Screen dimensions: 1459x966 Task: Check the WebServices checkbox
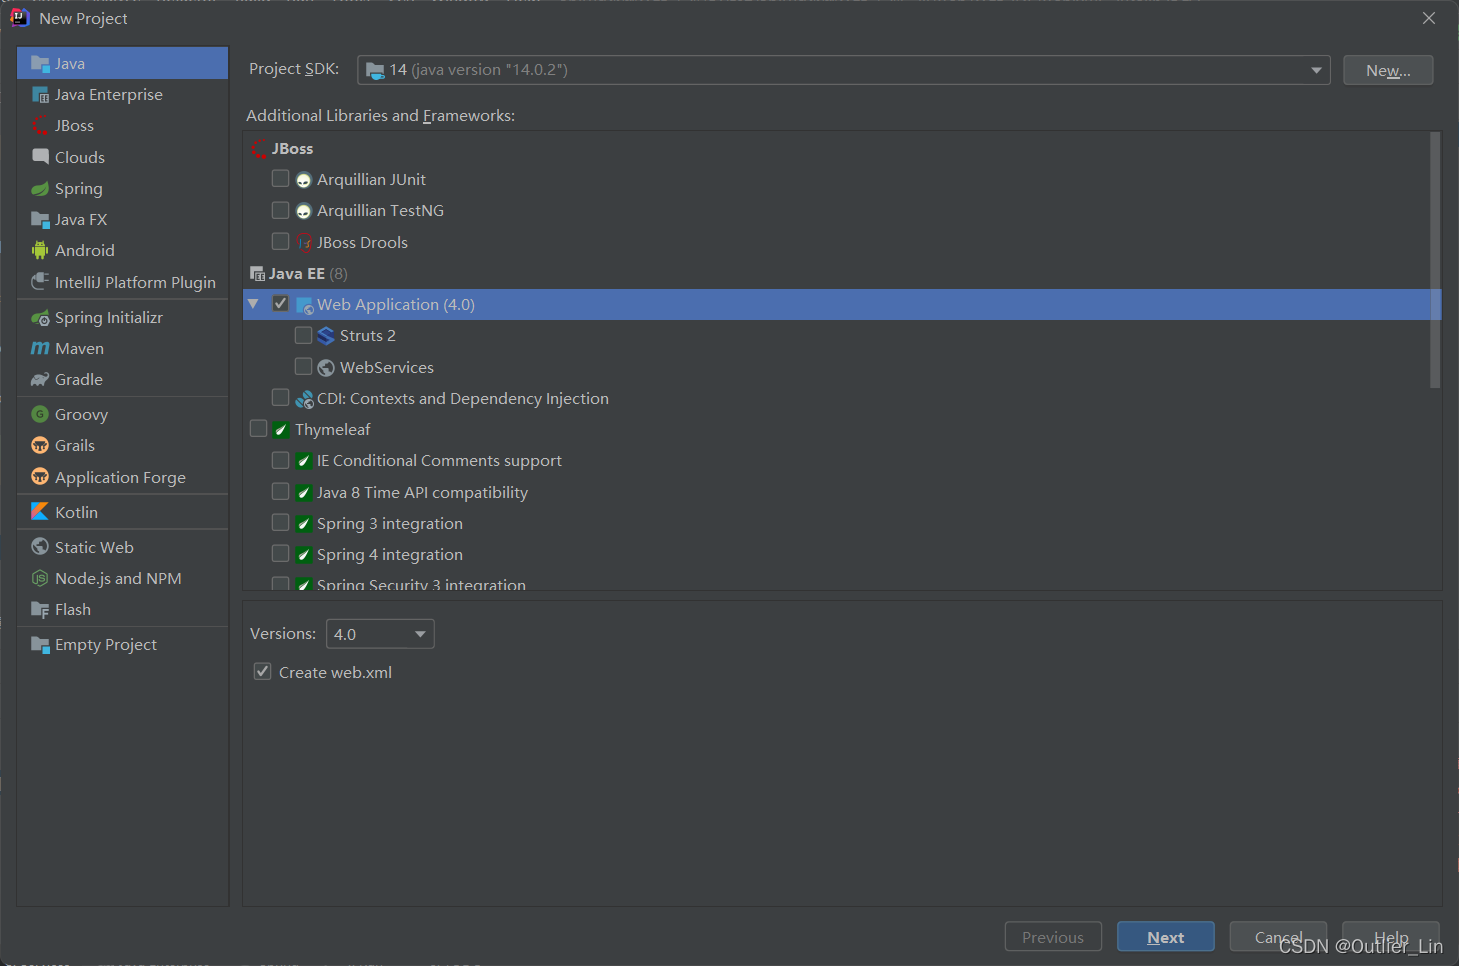(x=303, y=367)
